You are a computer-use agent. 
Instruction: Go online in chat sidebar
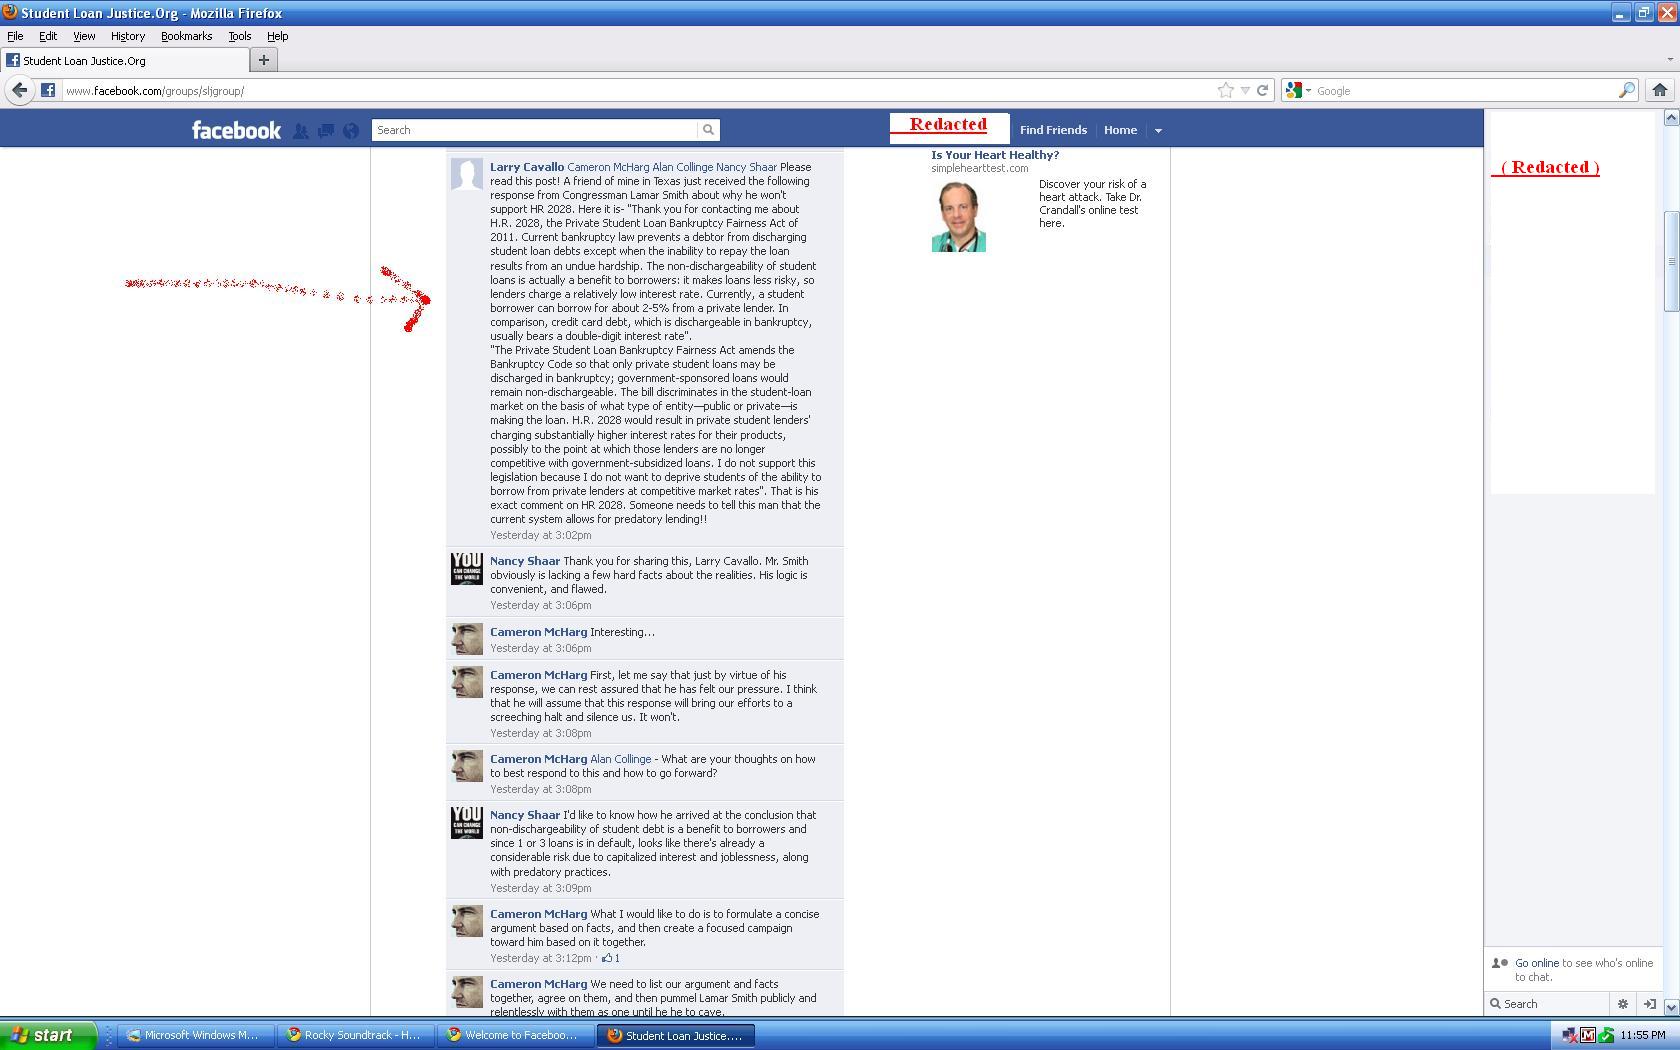(x=1536, y=963)
